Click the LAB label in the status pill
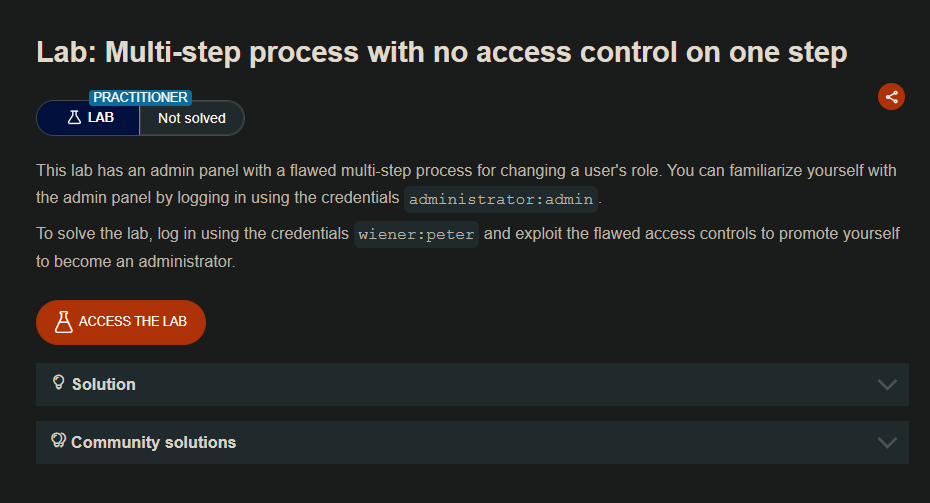This screenshot has height=503, width=930. [x=100, y=118]
